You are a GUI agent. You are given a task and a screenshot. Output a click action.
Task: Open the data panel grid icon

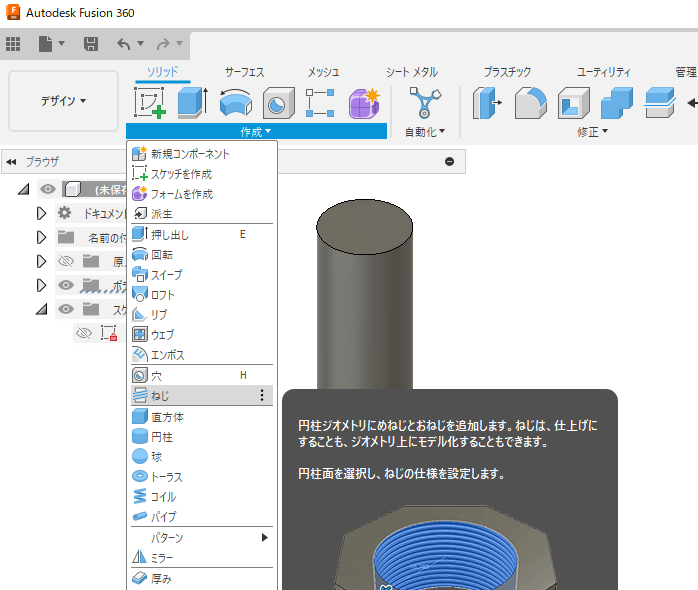13,44
